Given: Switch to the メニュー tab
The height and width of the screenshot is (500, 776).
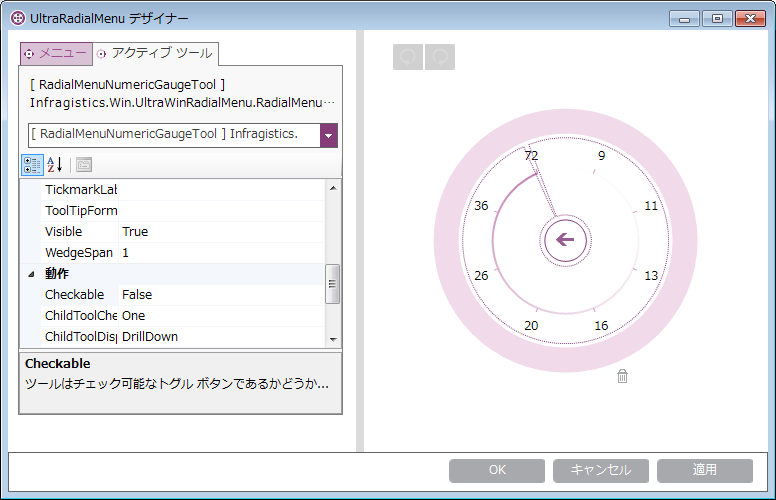Looking at the screenshot, I should tap(56, 53).
